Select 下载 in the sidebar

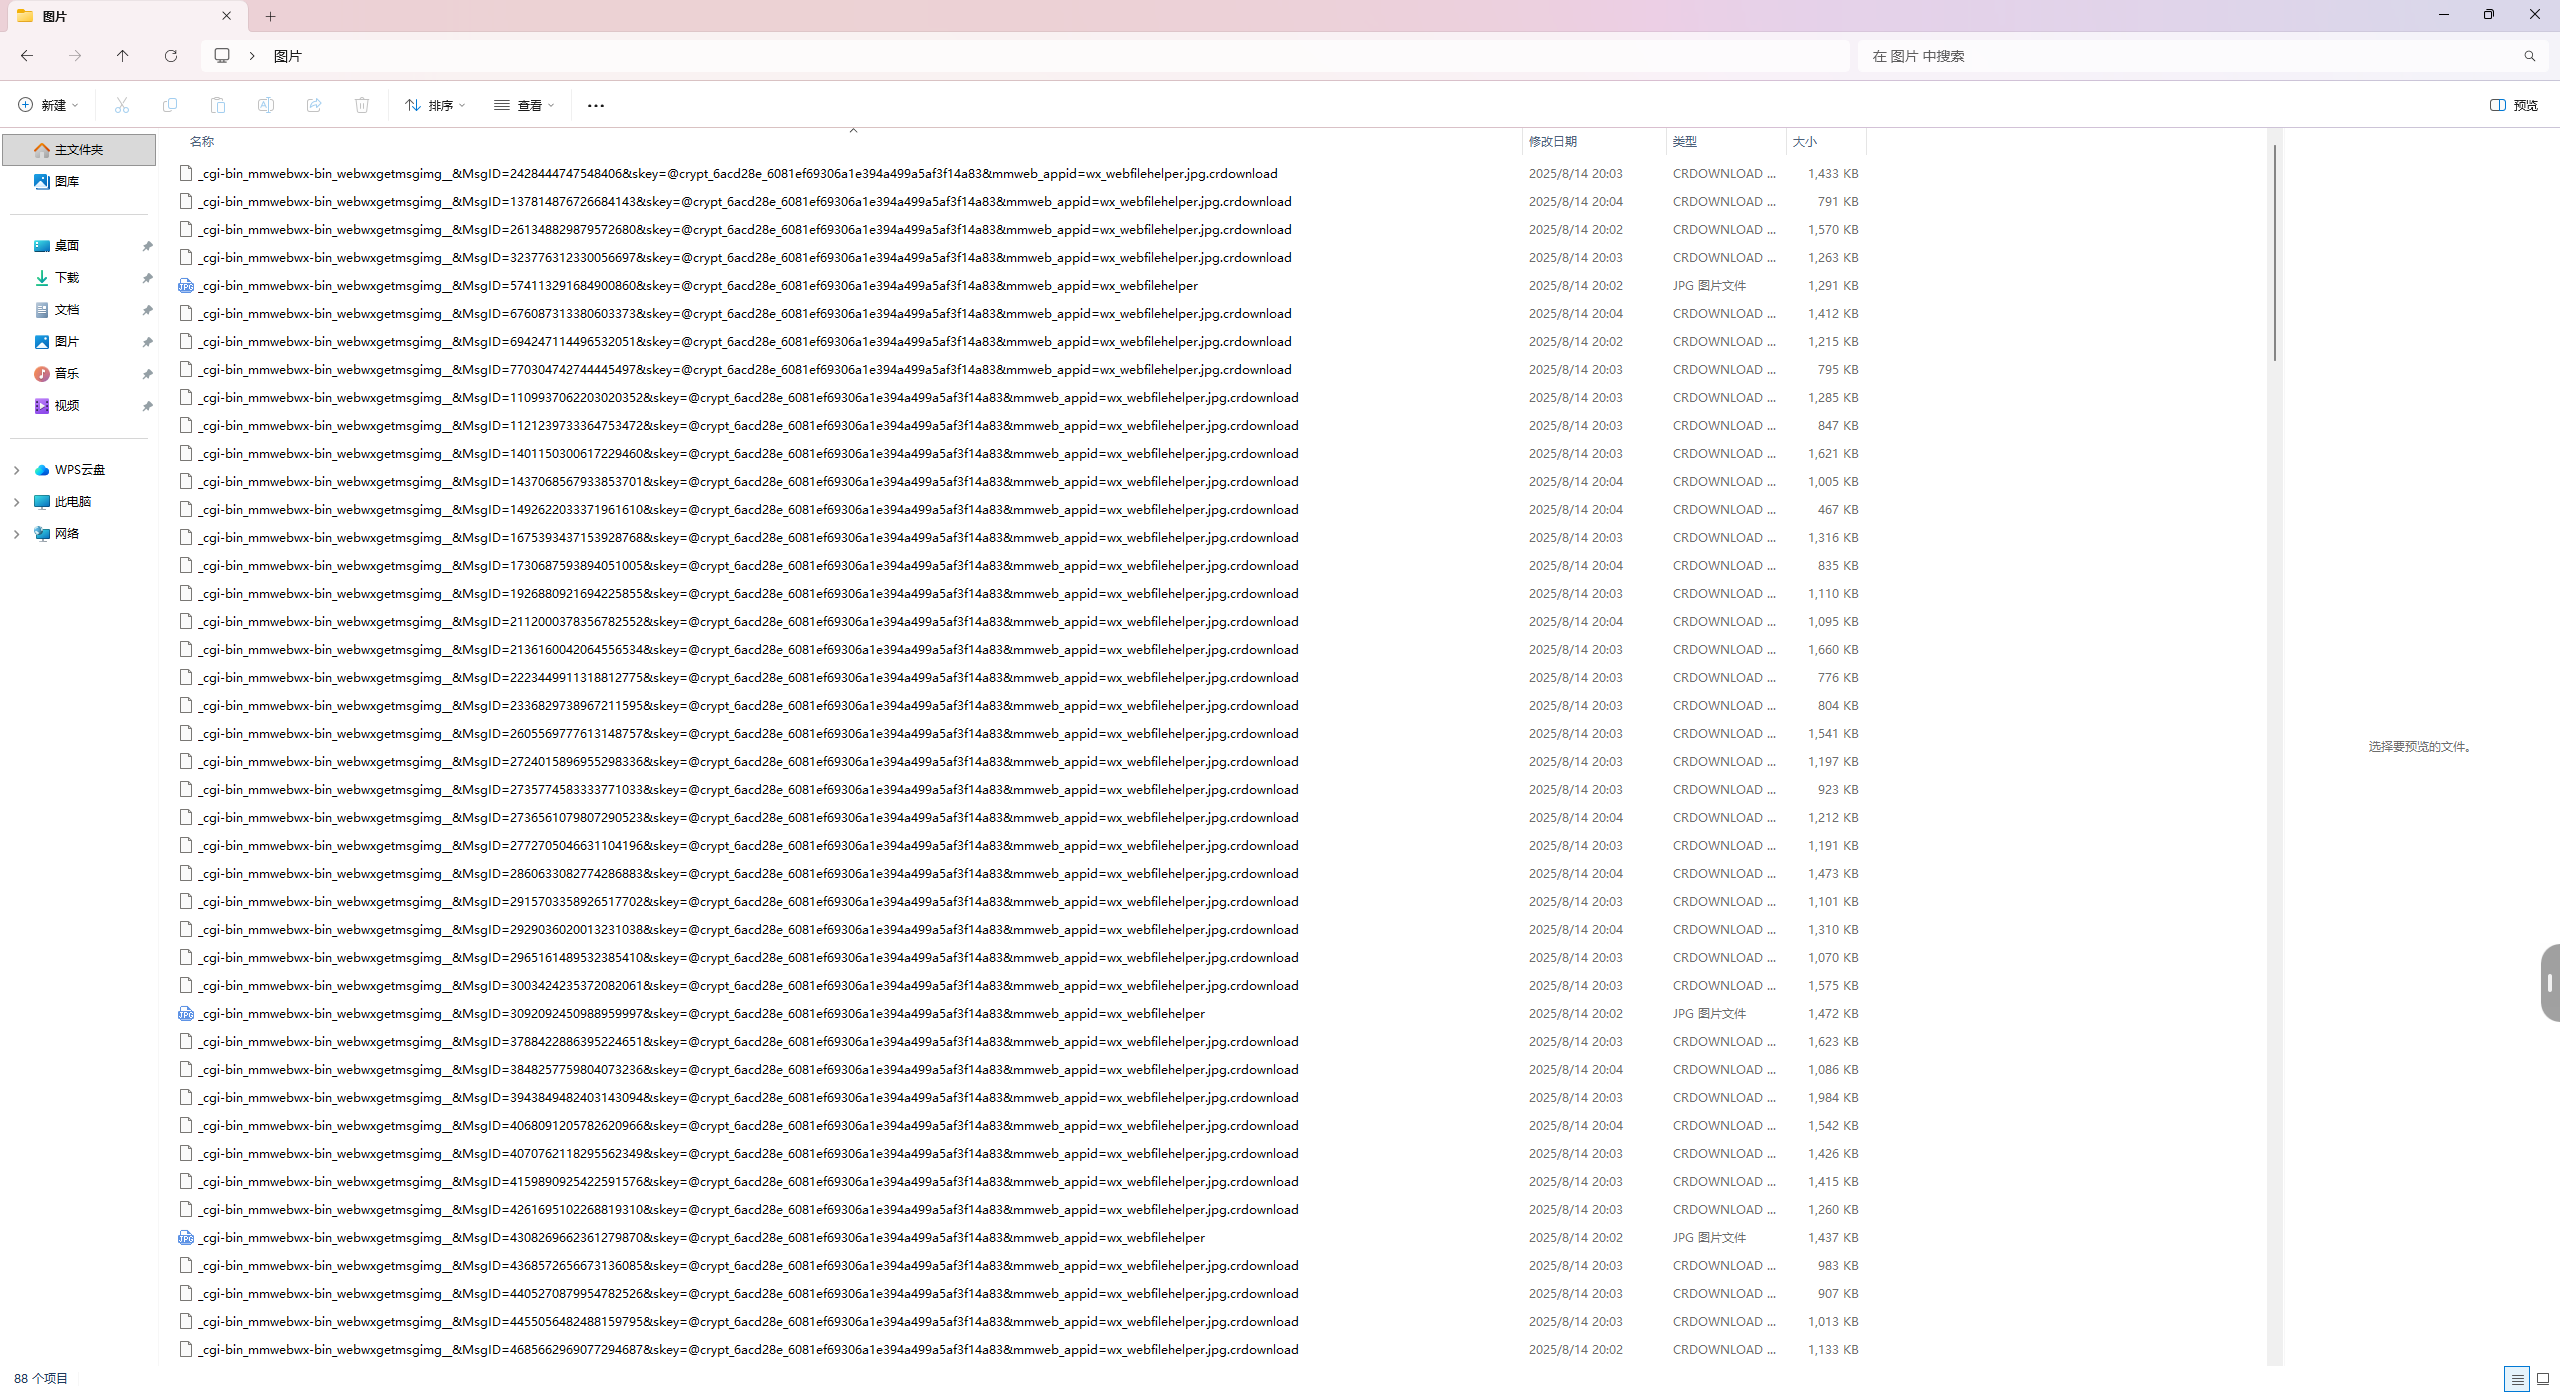coord(66,278)
